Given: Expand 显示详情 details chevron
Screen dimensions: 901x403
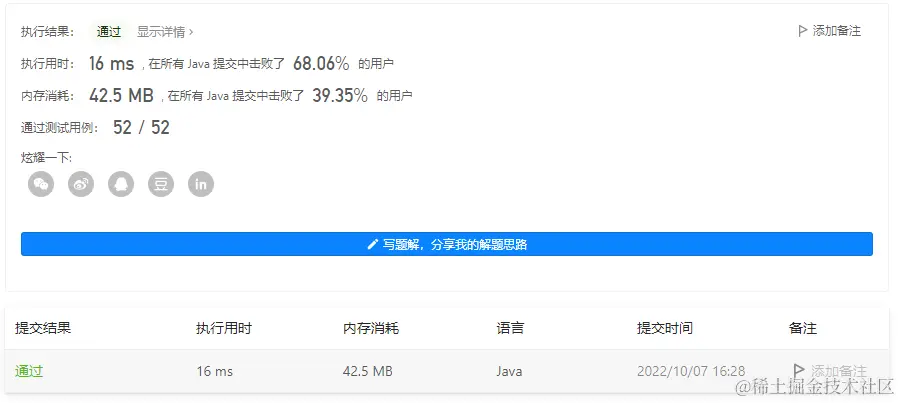Looking at the screenshot, I should point(191,32).
